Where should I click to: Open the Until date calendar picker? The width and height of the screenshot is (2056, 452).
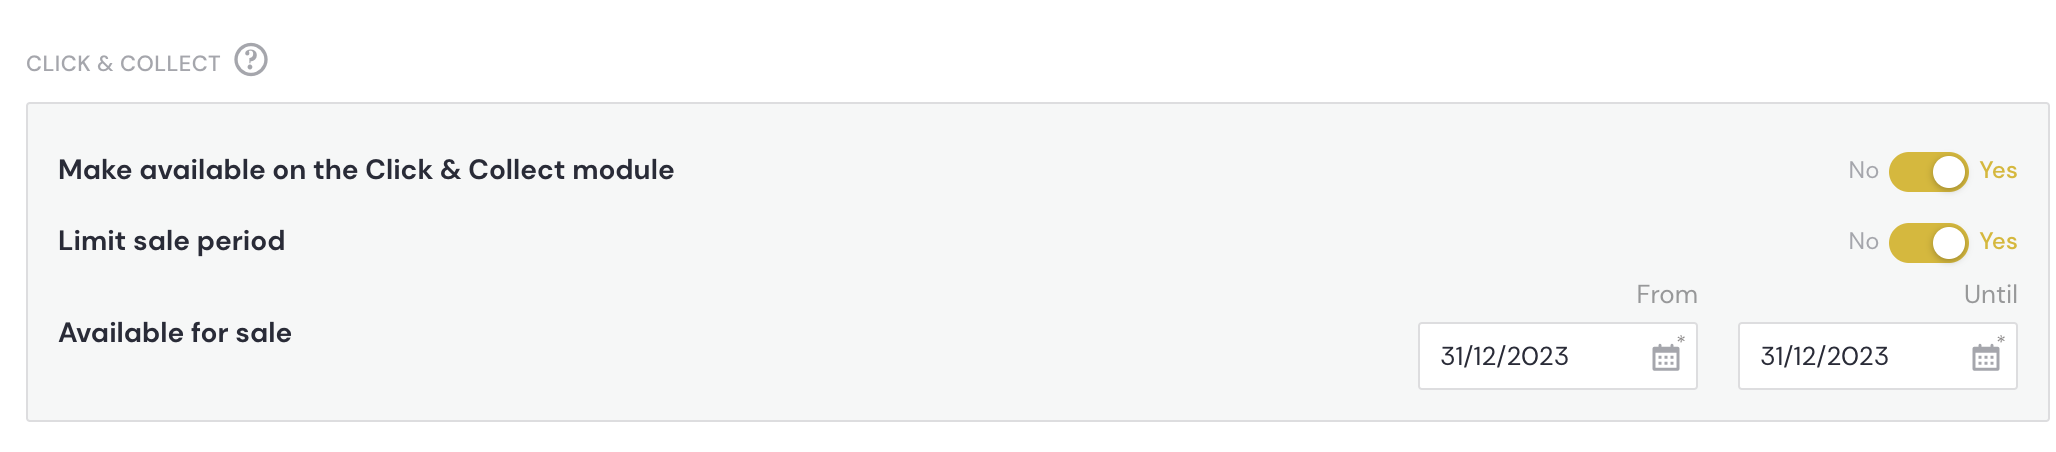pyautogui.click(x=1985, y=357)
